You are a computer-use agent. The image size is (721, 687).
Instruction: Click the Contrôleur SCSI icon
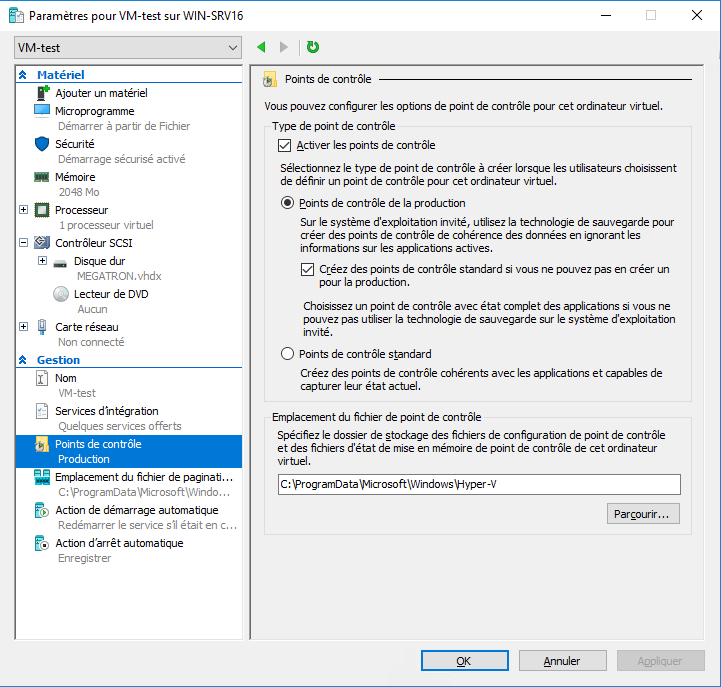coord(42,242)
